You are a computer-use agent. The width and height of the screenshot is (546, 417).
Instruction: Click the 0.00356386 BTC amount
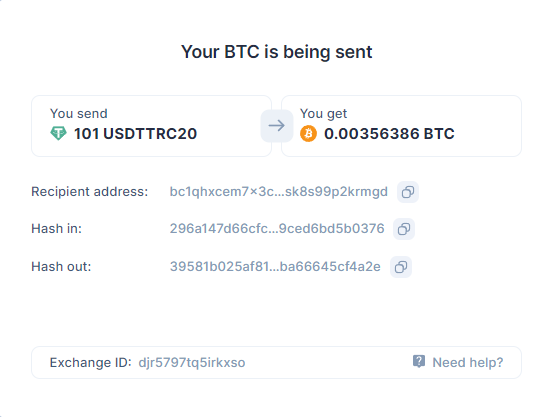pyautogui.click(x=389, y=134)
